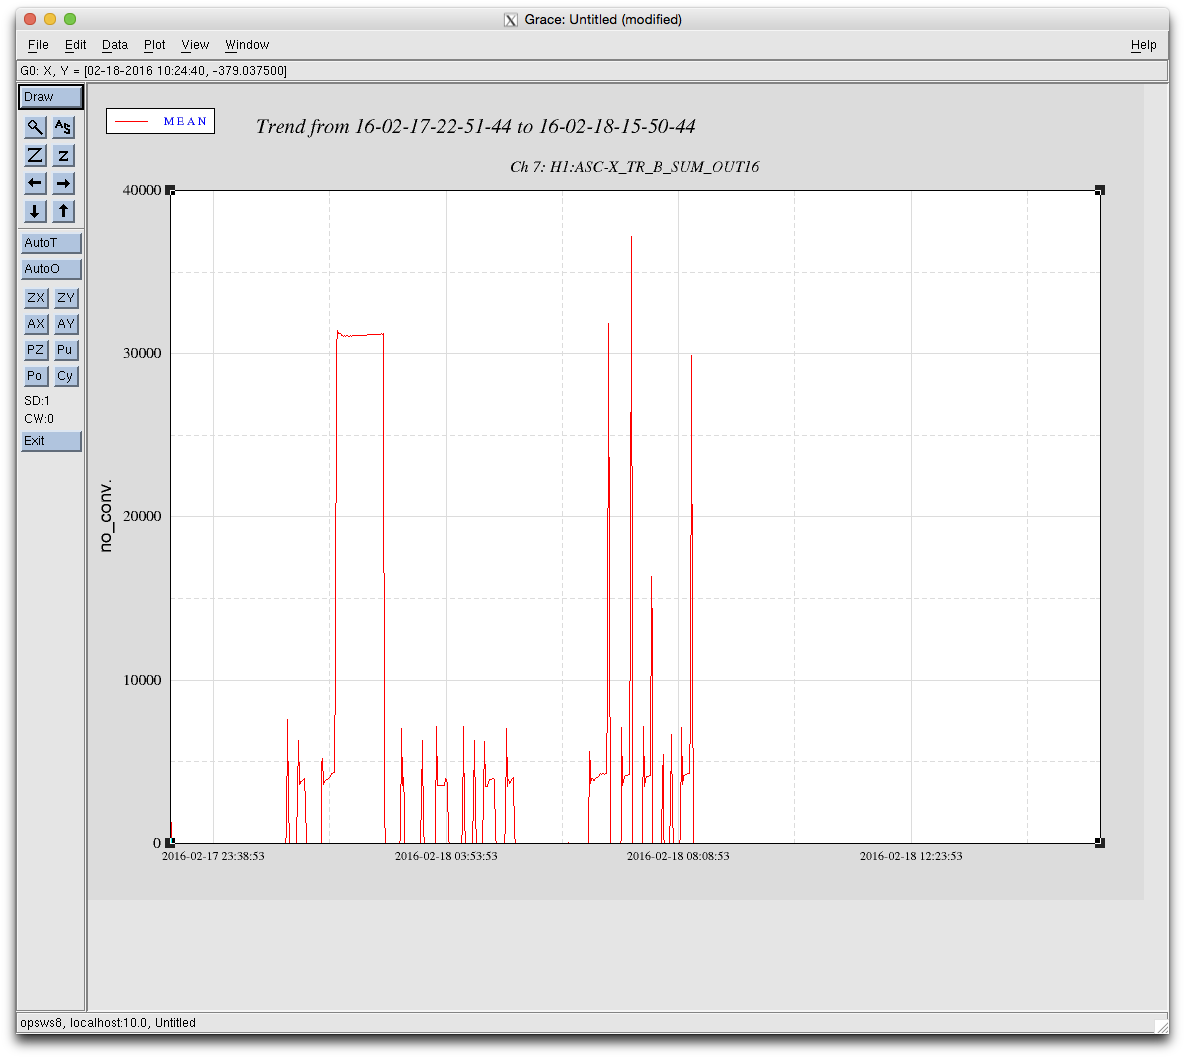This screenshot has width=1185, height=1058.
Task: Click the 'CW:0' indicator
Action: click(39, 419)
